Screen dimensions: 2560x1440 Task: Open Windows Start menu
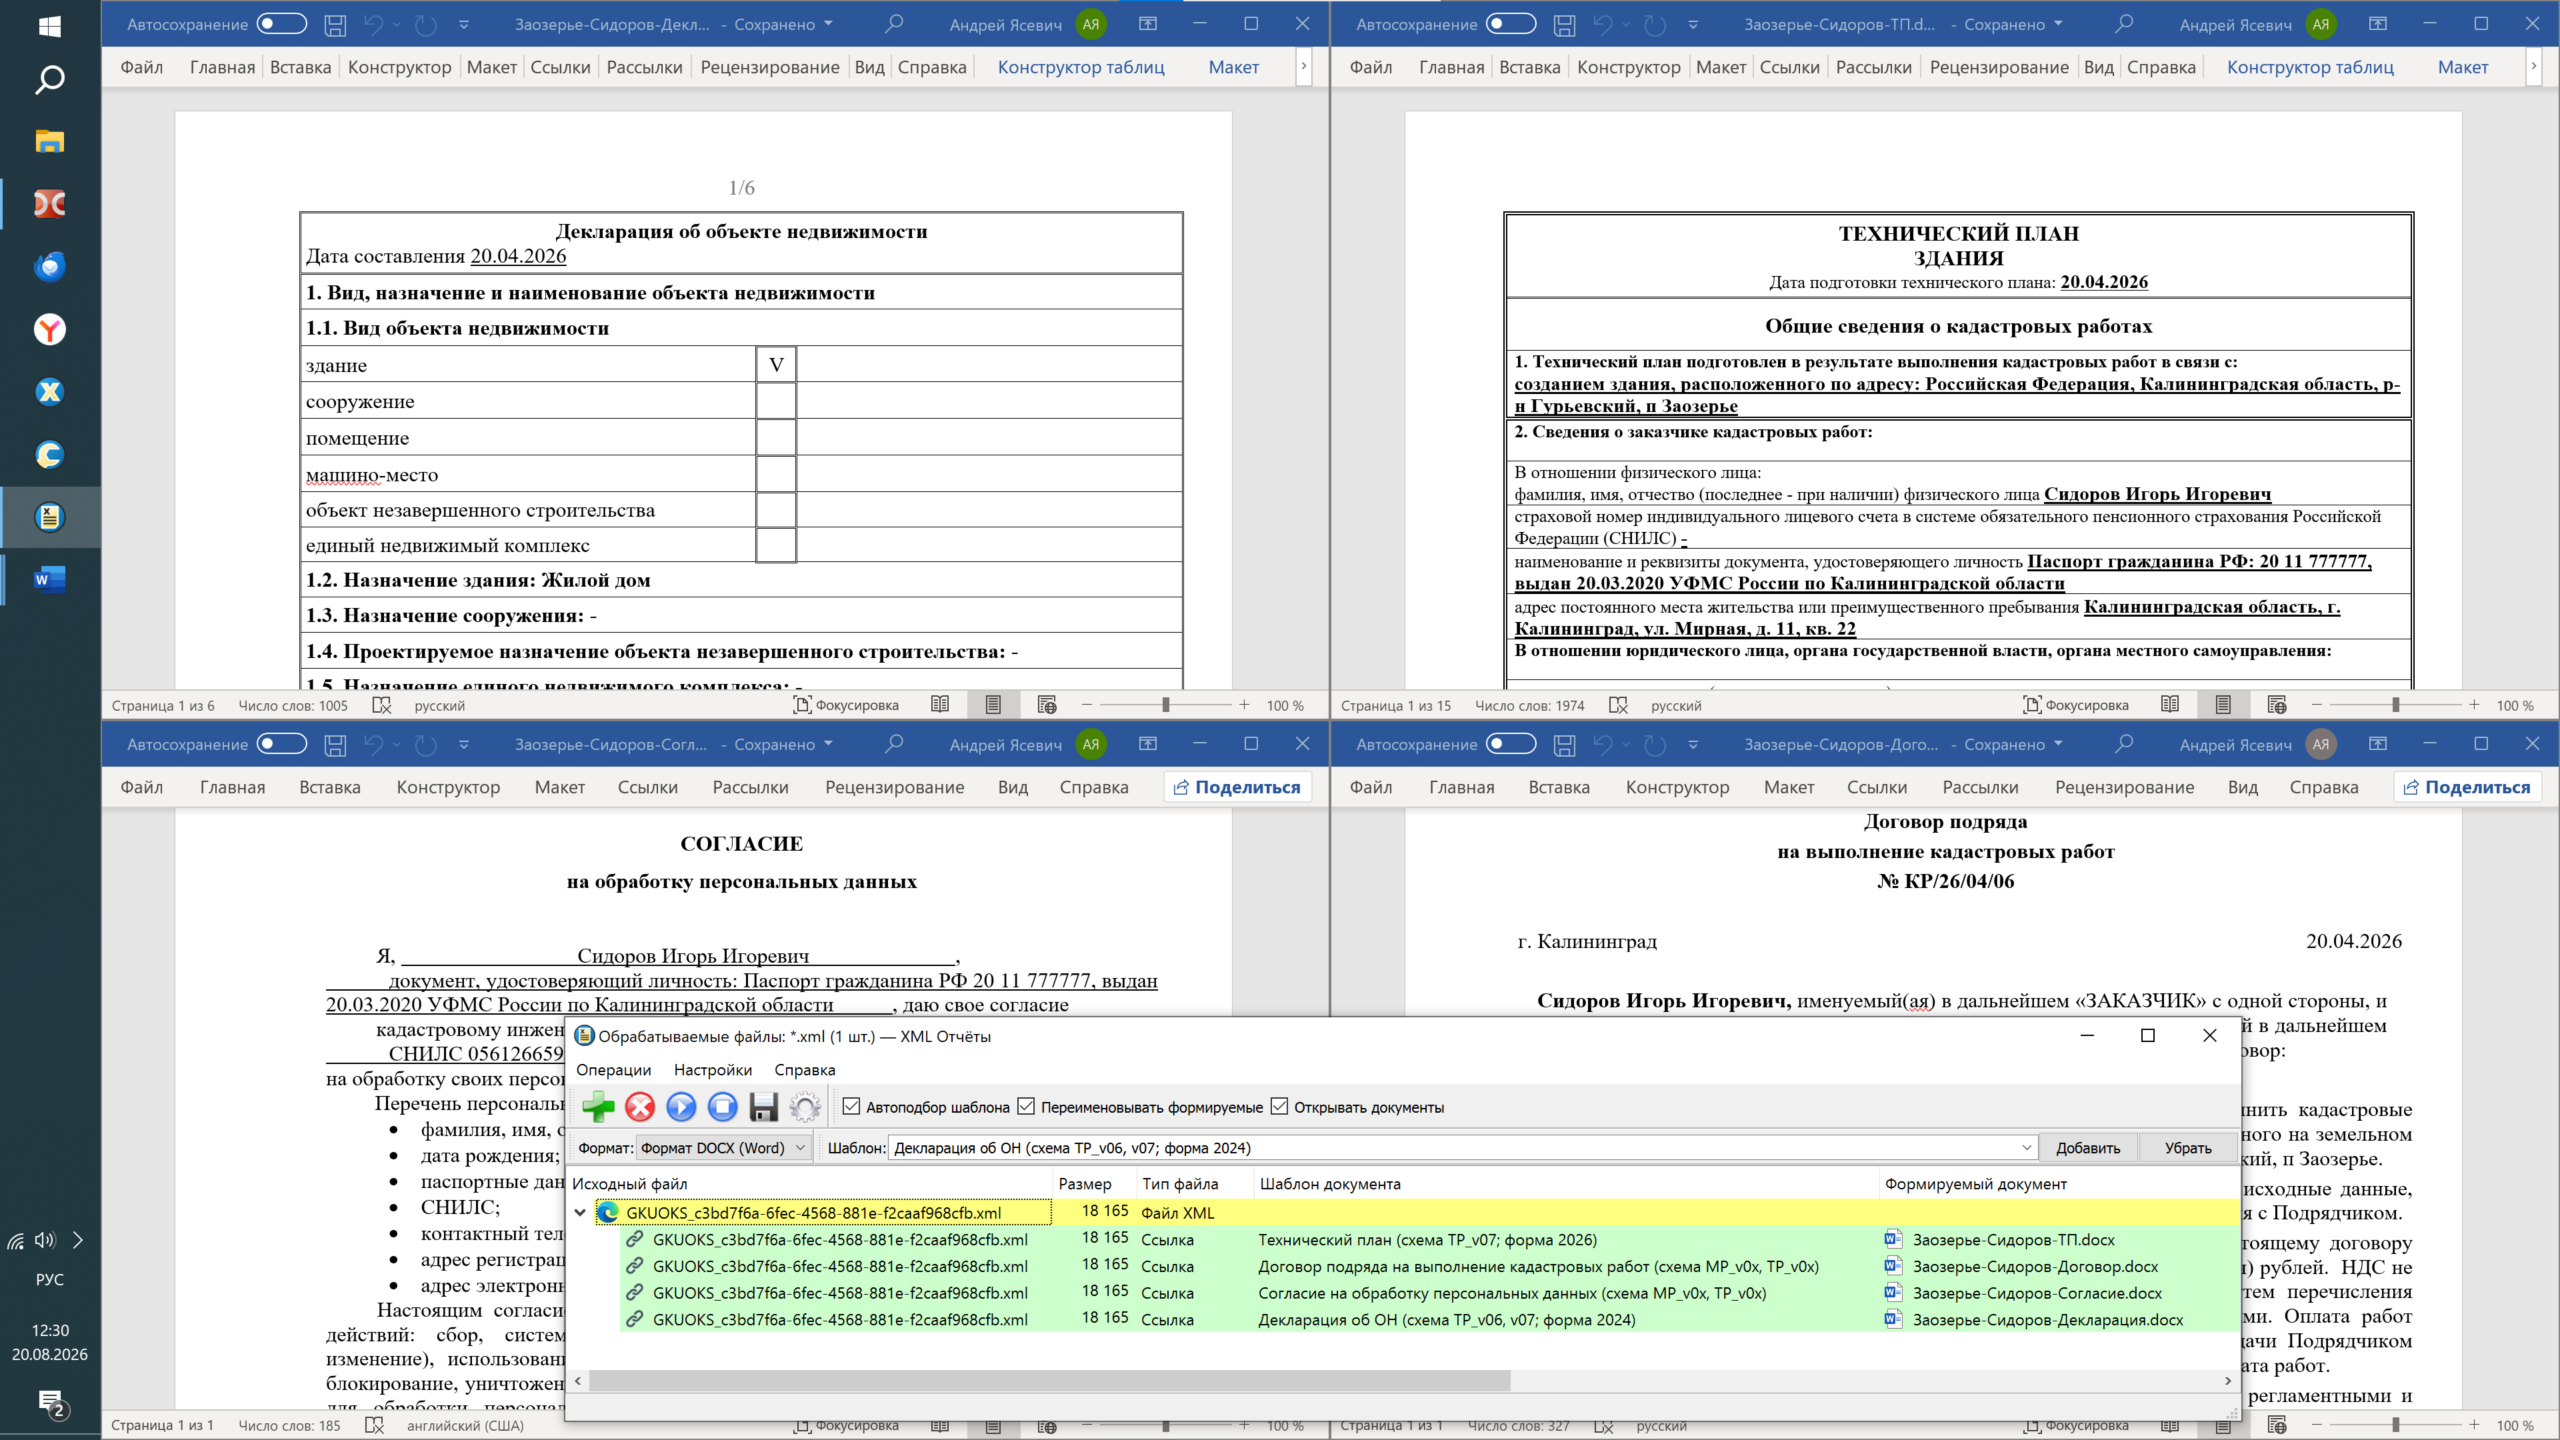[x=49, y=25]
